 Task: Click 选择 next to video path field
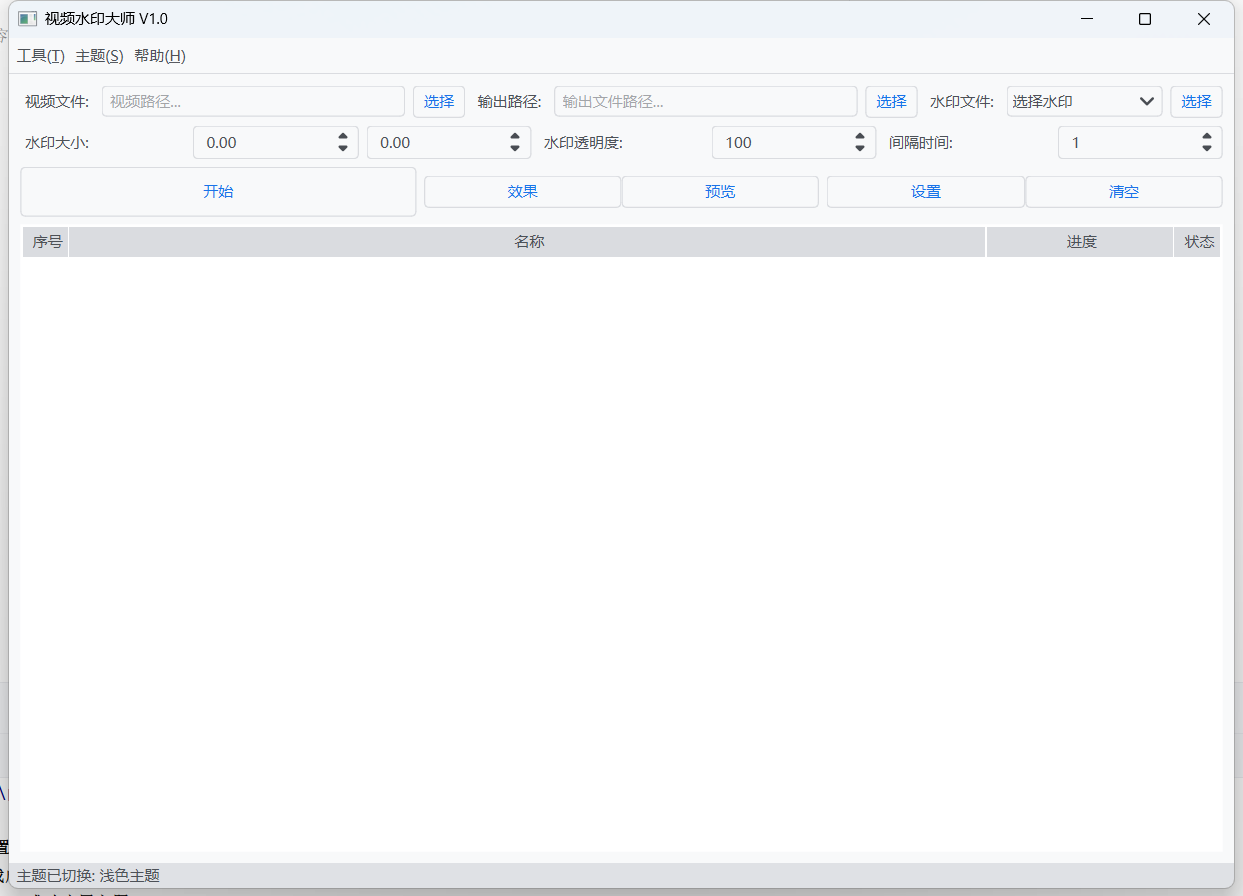coord(438,101)
